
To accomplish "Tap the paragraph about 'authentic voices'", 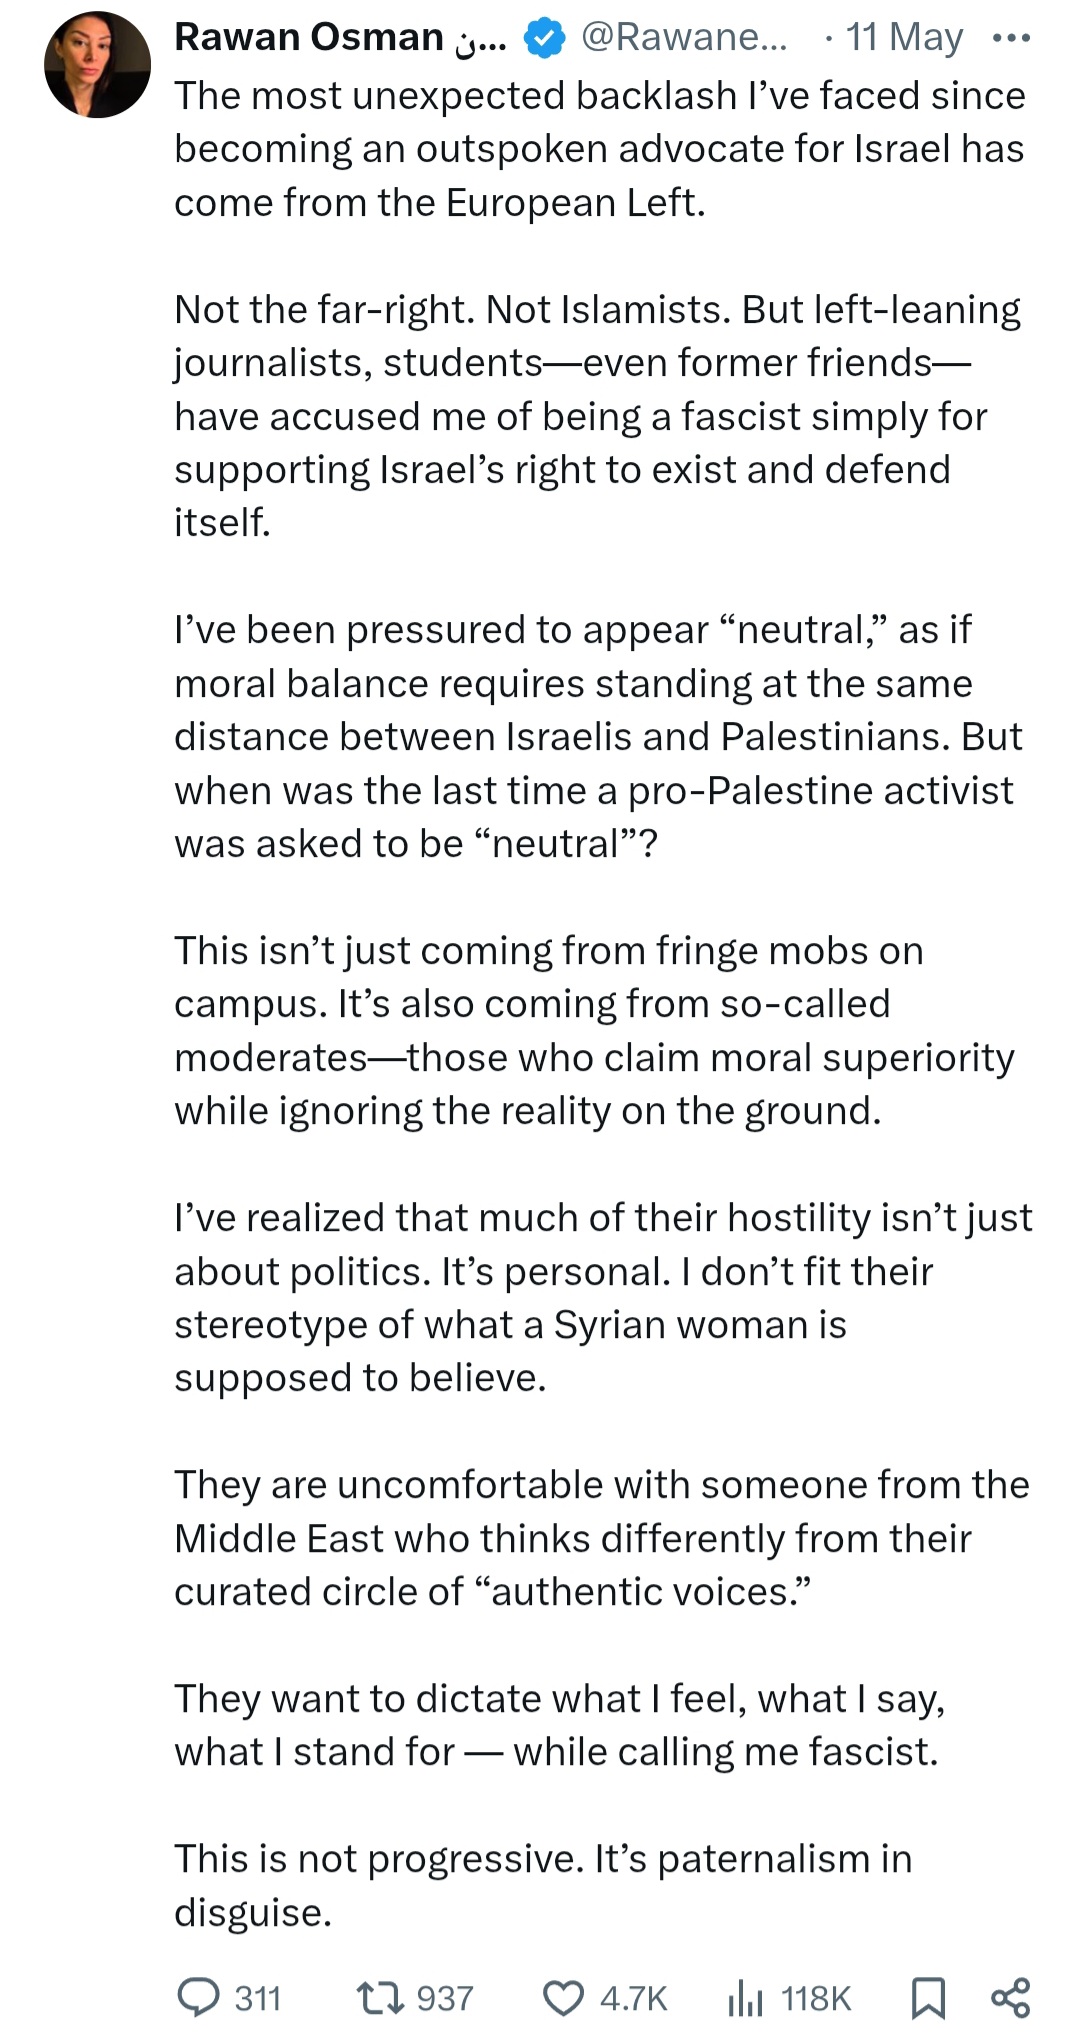I will [602, 1538].
